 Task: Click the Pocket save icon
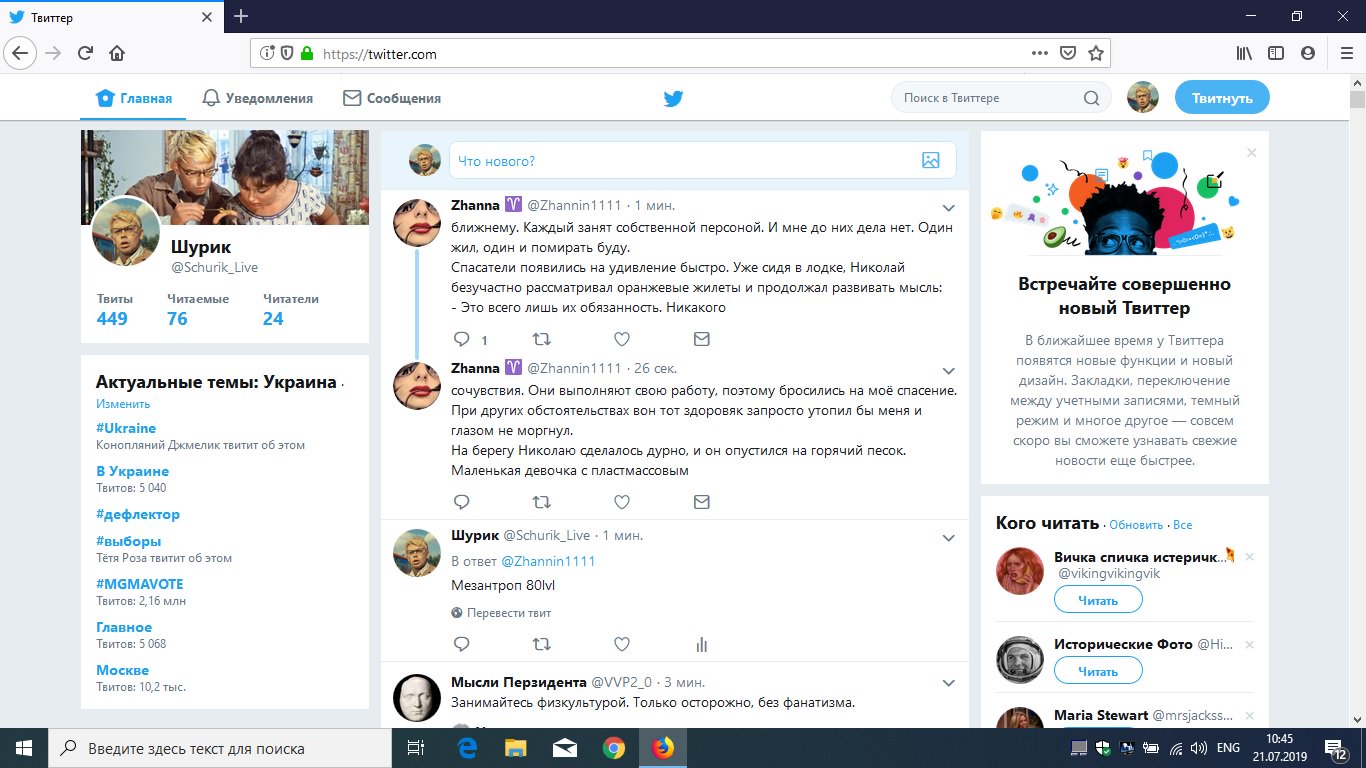tap(1068, 54)
